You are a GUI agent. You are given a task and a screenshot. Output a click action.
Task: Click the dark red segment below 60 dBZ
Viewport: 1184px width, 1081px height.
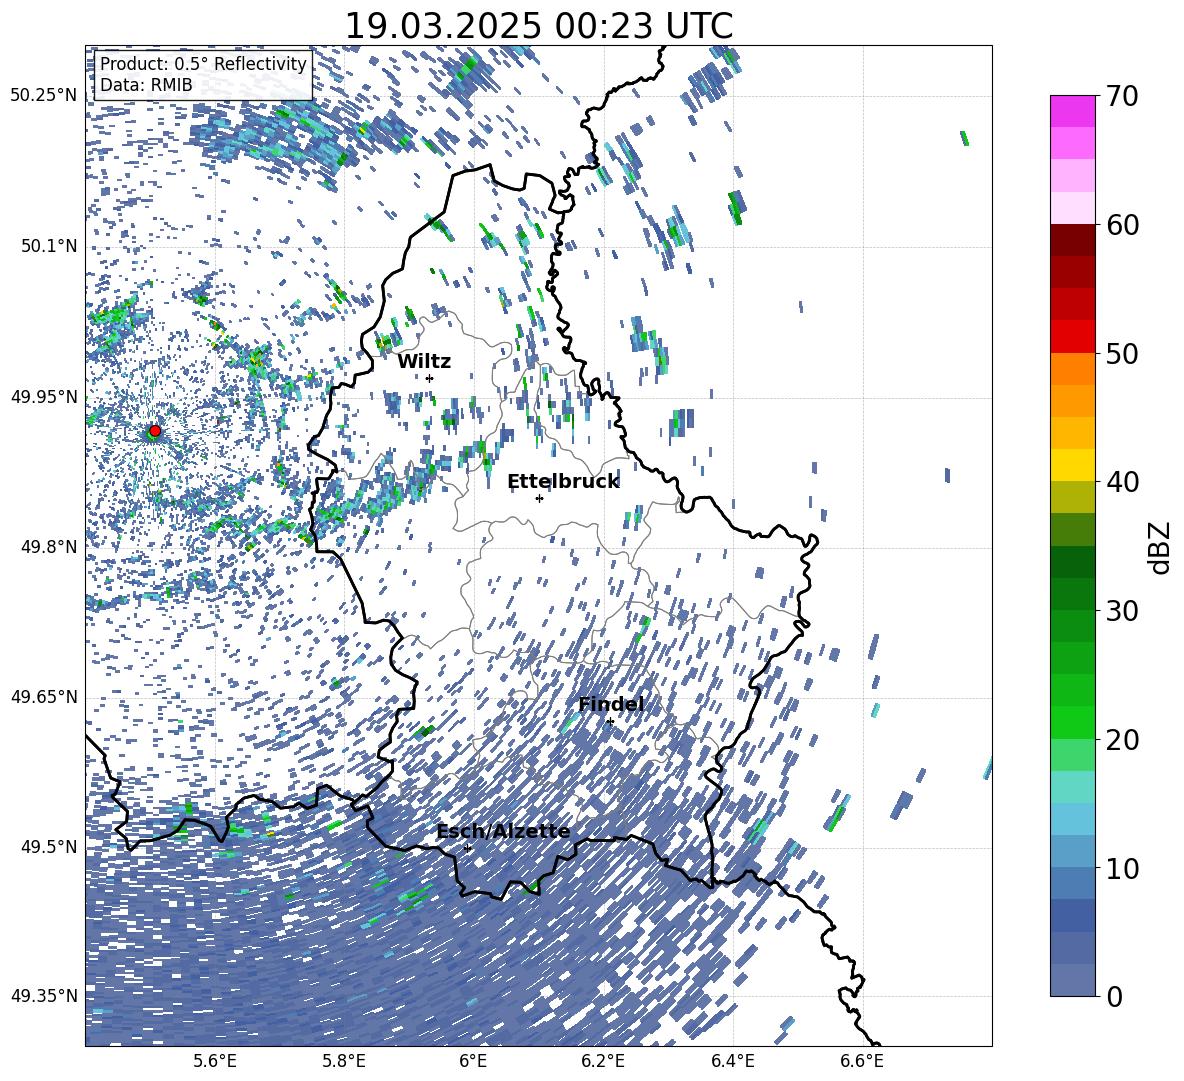1072,241
